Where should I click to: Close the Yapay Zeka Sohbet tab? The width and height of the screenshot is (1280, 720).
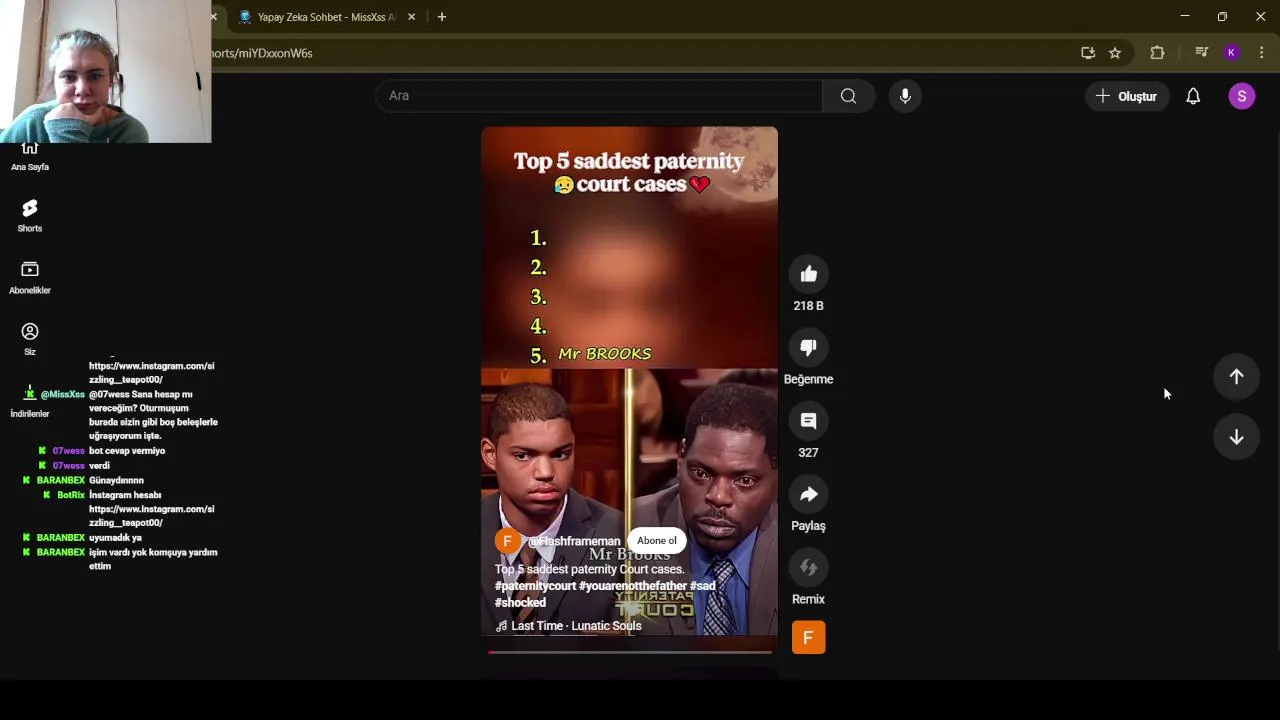pos(411,17)
